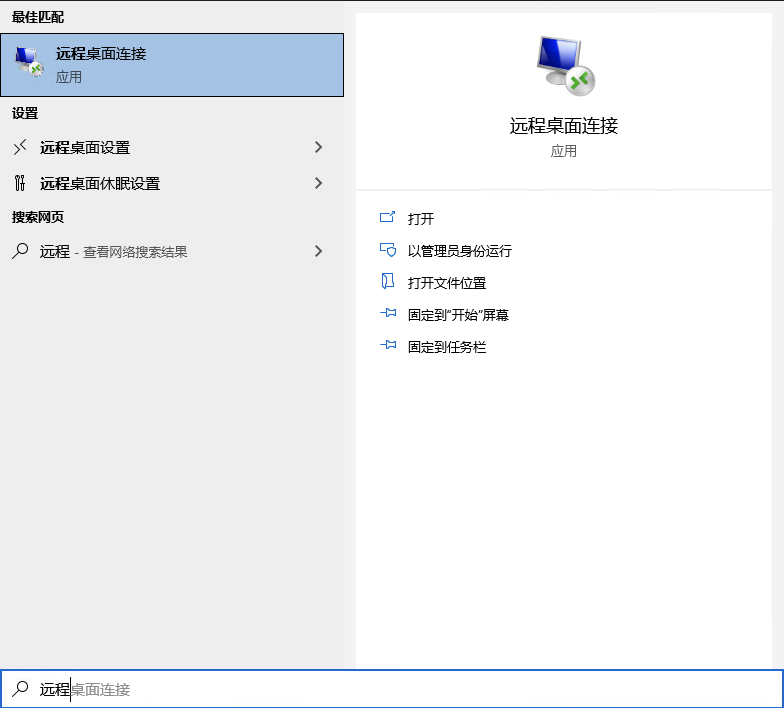
Task: Click the shield icon beside 以管理员身份运行
Action: click(x=388, y=250)
